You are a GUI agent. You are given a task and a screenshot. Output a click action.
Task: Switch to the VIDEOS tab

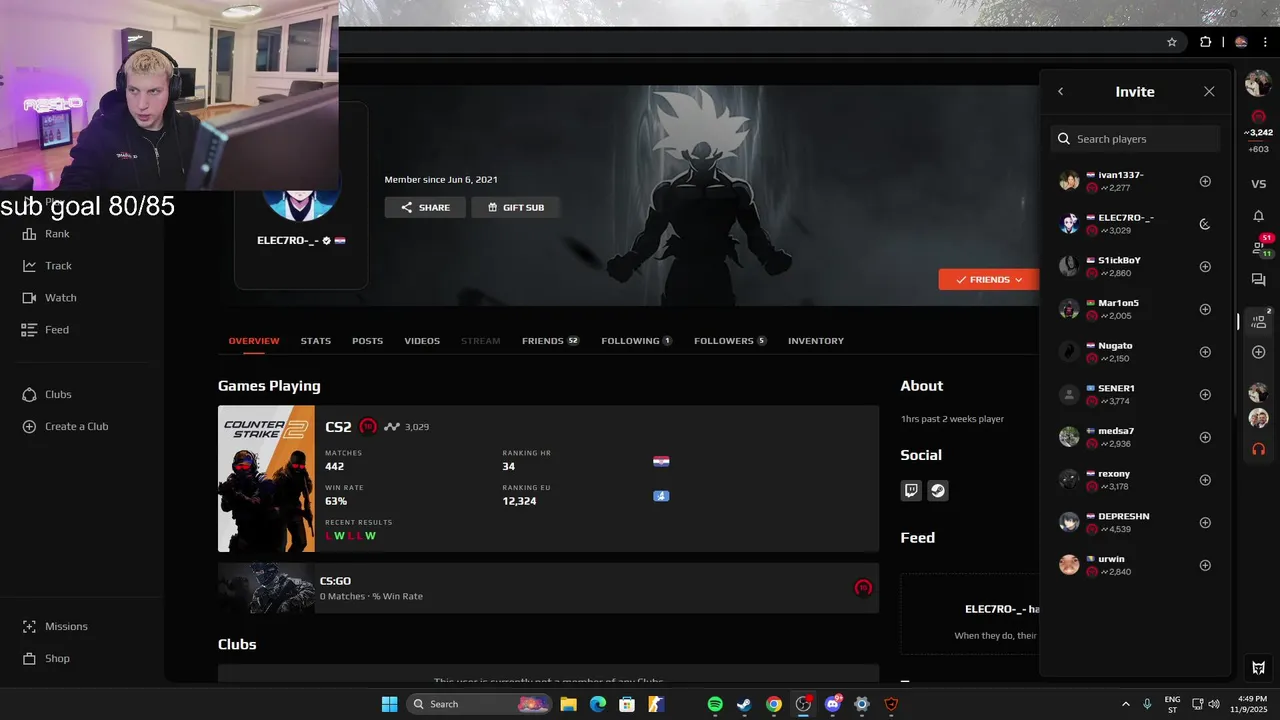422,341
